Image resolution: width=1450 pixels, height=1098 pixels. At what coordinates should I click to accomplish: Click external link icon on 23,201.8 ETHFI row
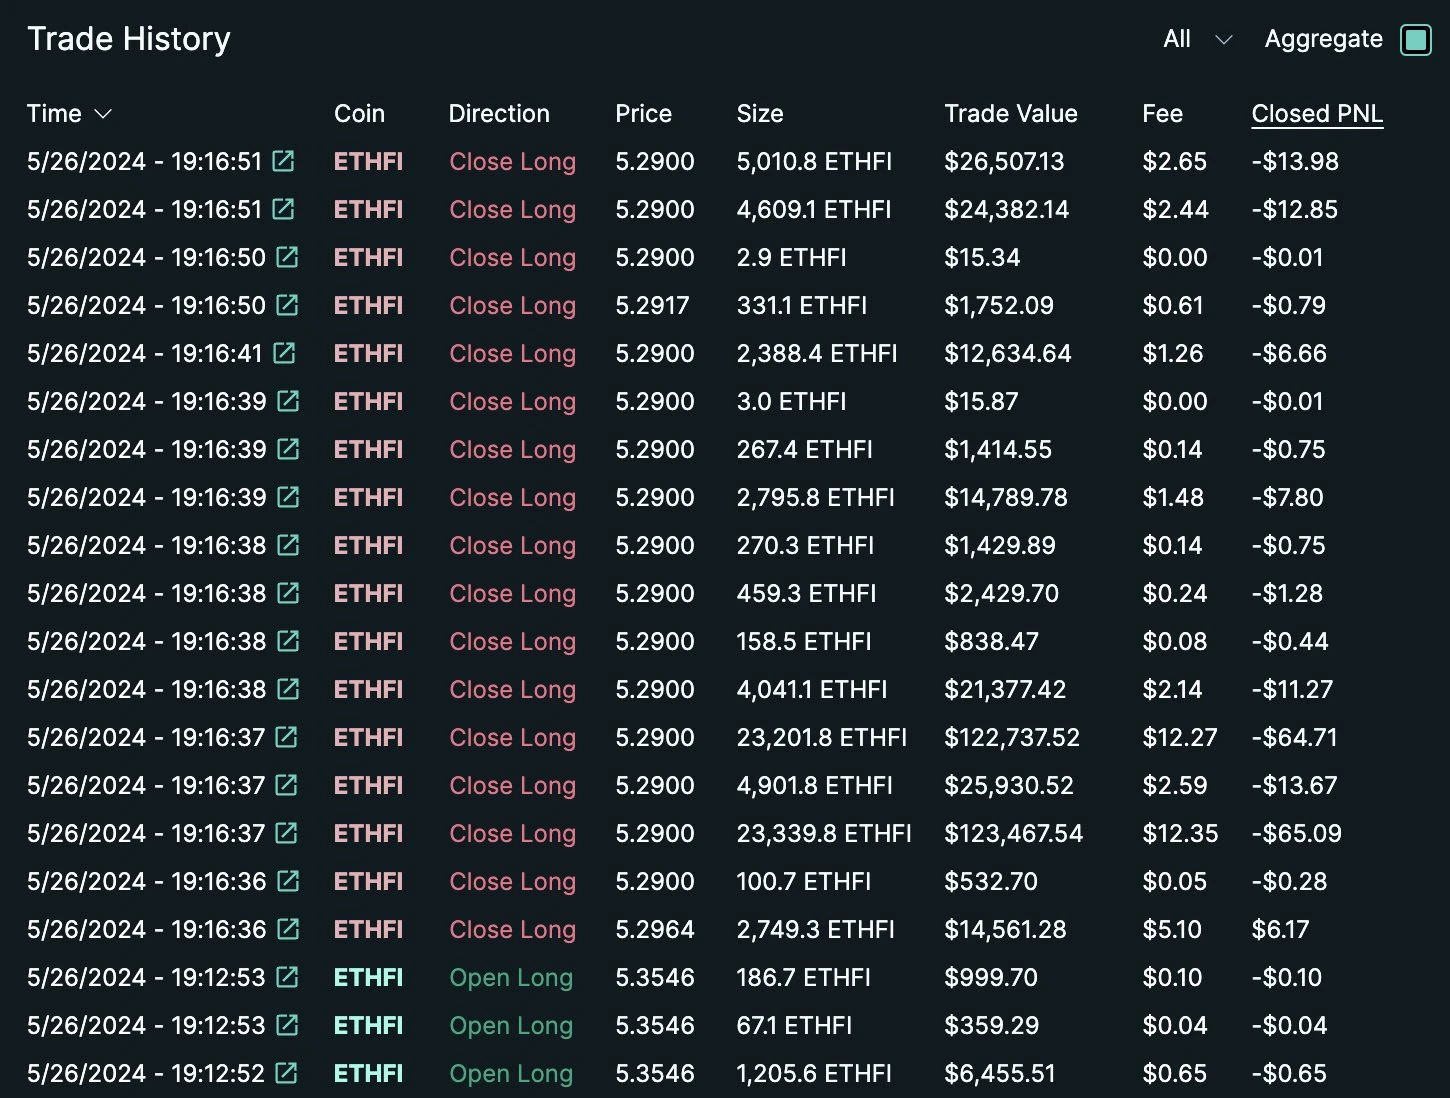pos(286,737)
